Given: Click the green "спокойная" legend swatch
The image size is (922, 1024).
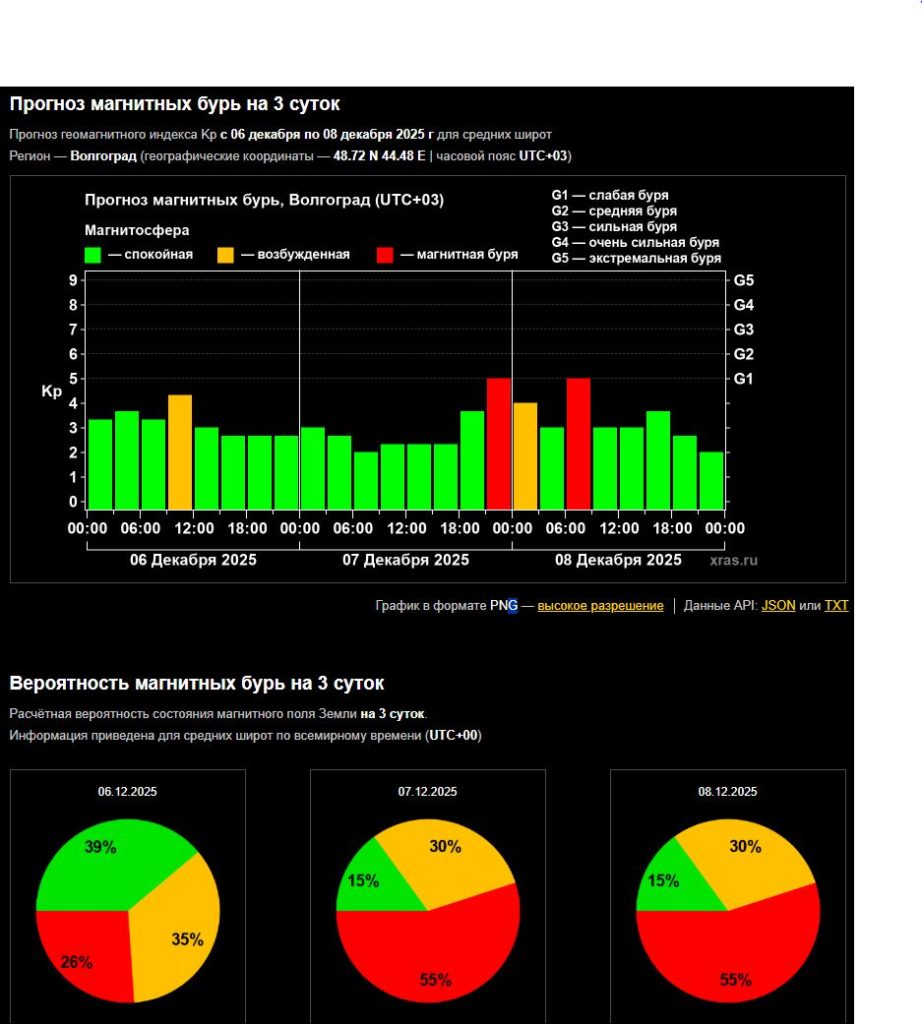Looking at the screenshot, I should [93, 255].
